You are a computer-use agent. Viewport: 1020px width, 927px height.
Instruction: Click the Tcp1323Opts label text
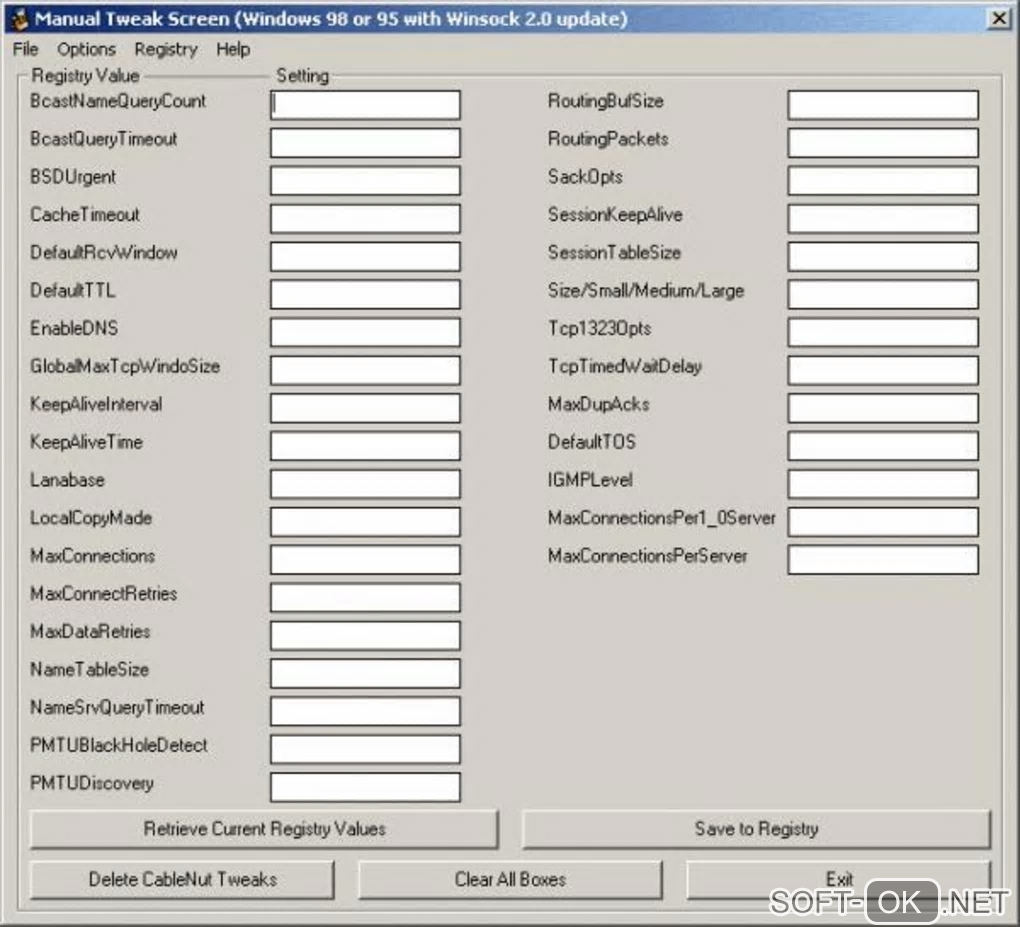[x=599, y=329]
